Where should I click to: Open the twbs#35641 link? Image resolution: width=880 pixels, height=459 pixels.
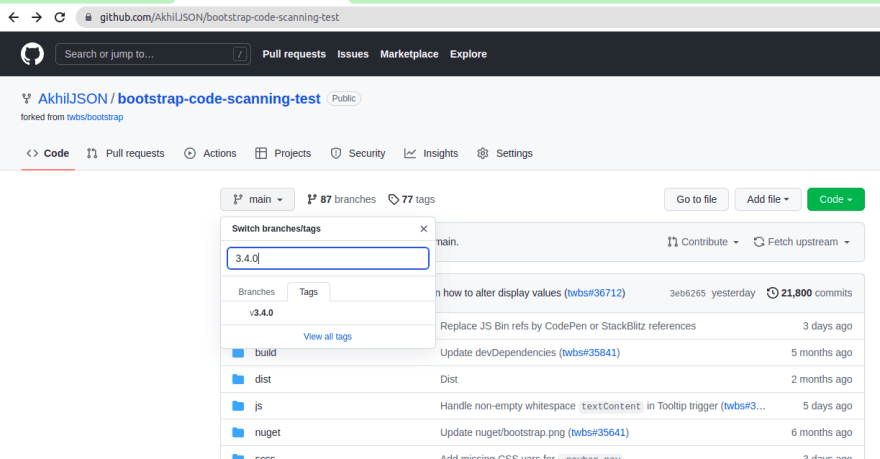(x=598, y=433)
